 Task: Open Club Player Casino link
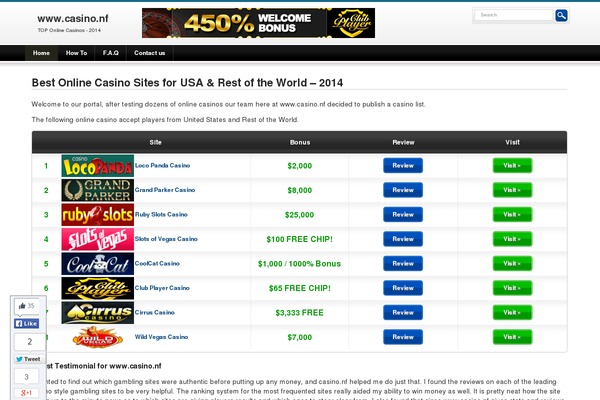click(x=162, y=288)
